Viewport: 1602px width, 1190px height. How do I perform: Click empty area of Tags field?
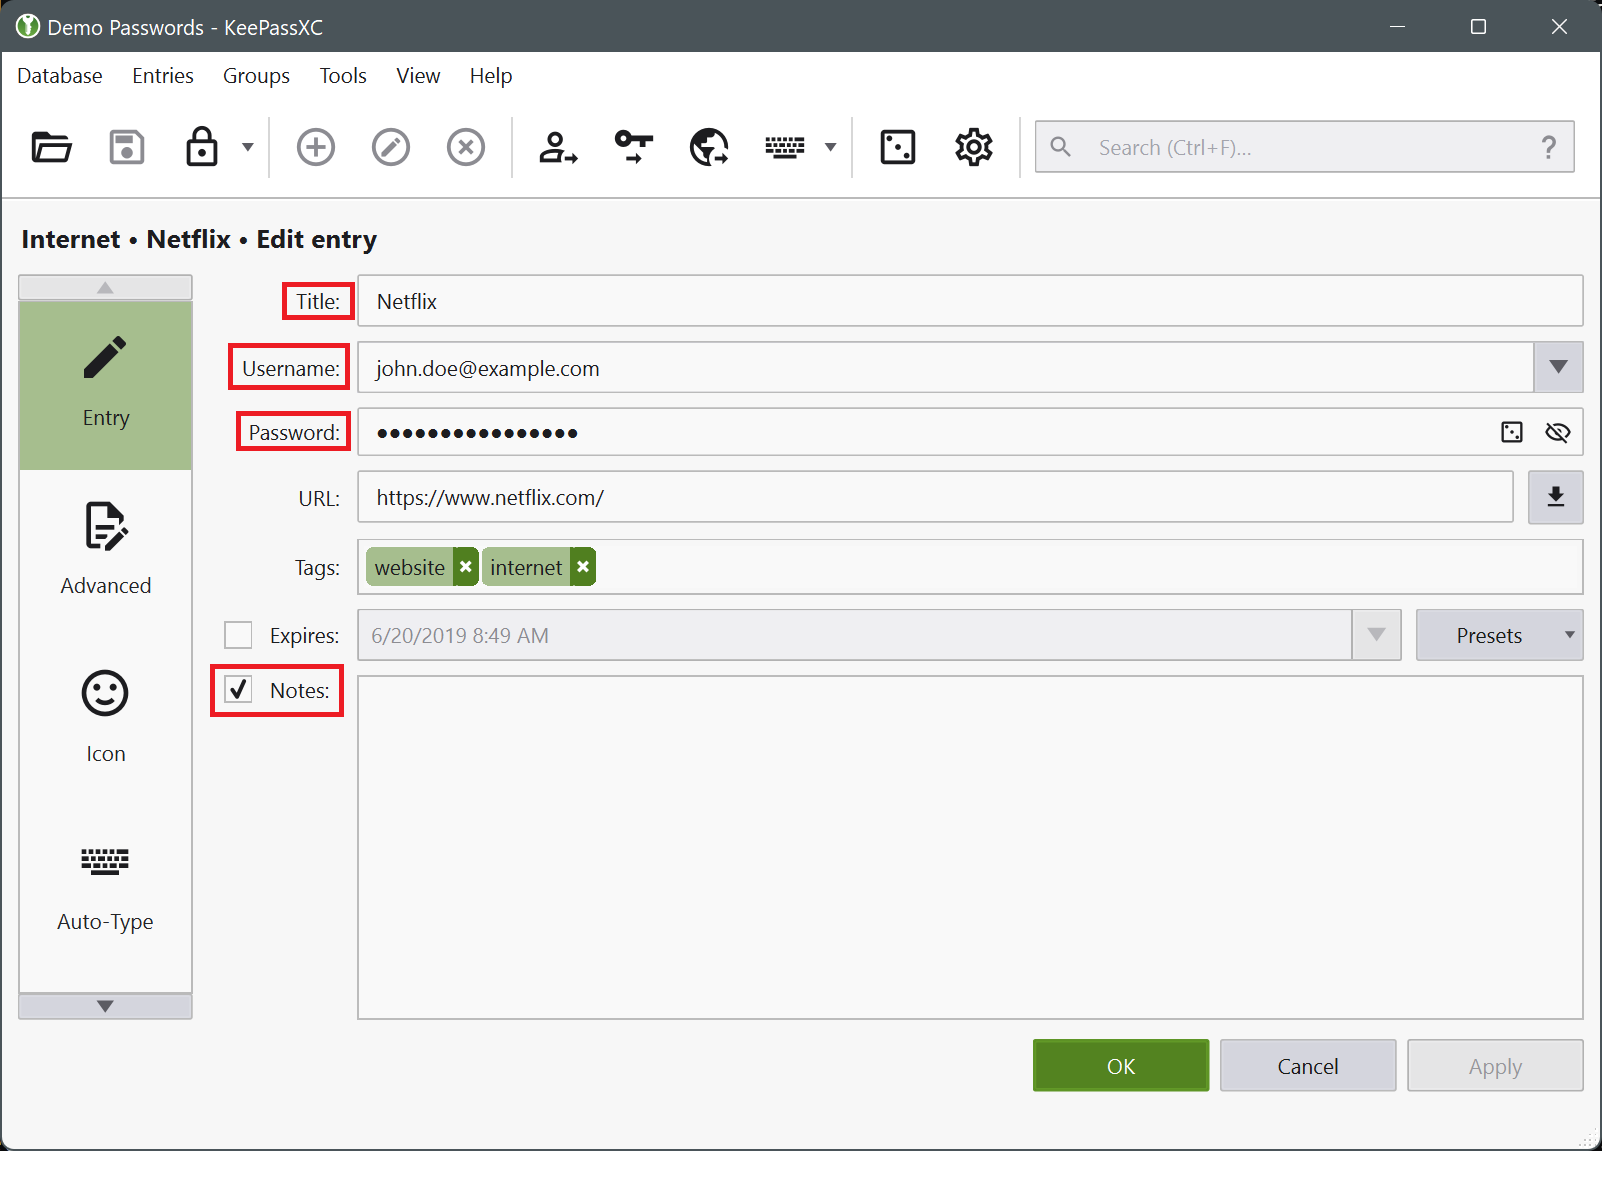click(x=1088, y=567)
